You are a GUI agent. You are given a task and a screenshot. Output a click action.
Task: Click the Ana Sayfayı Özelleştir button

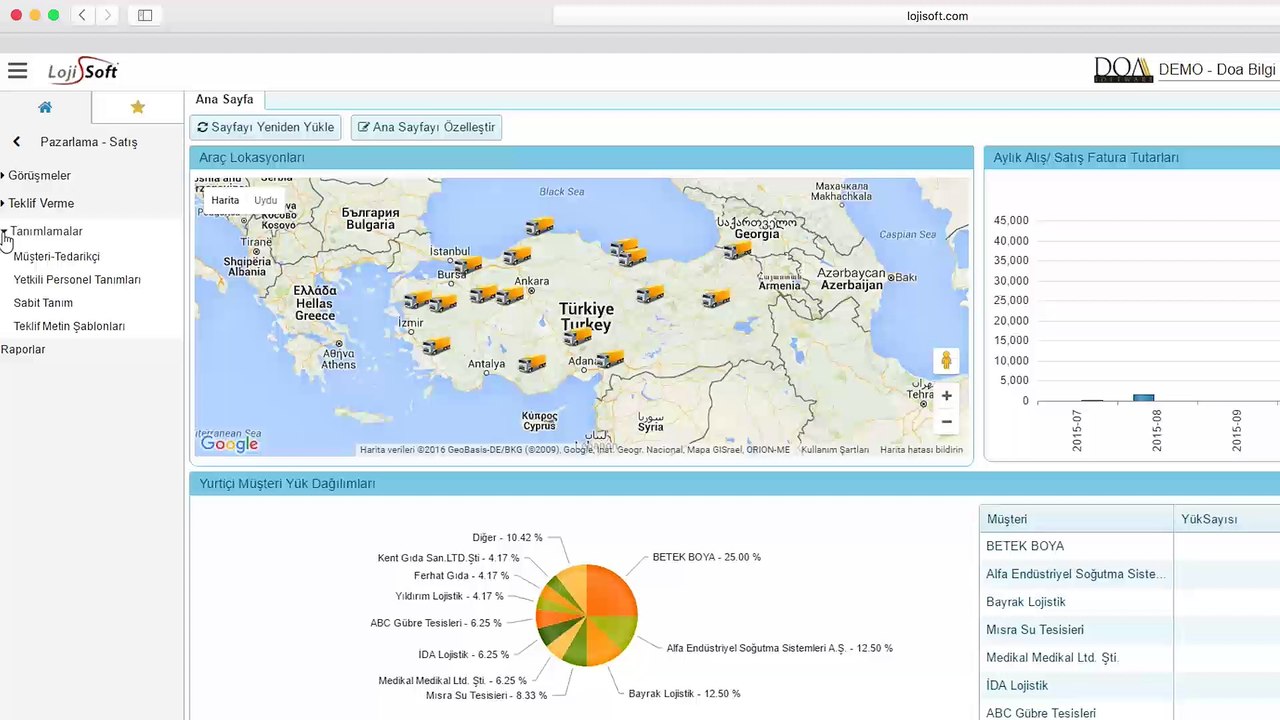tap(426, 127)
